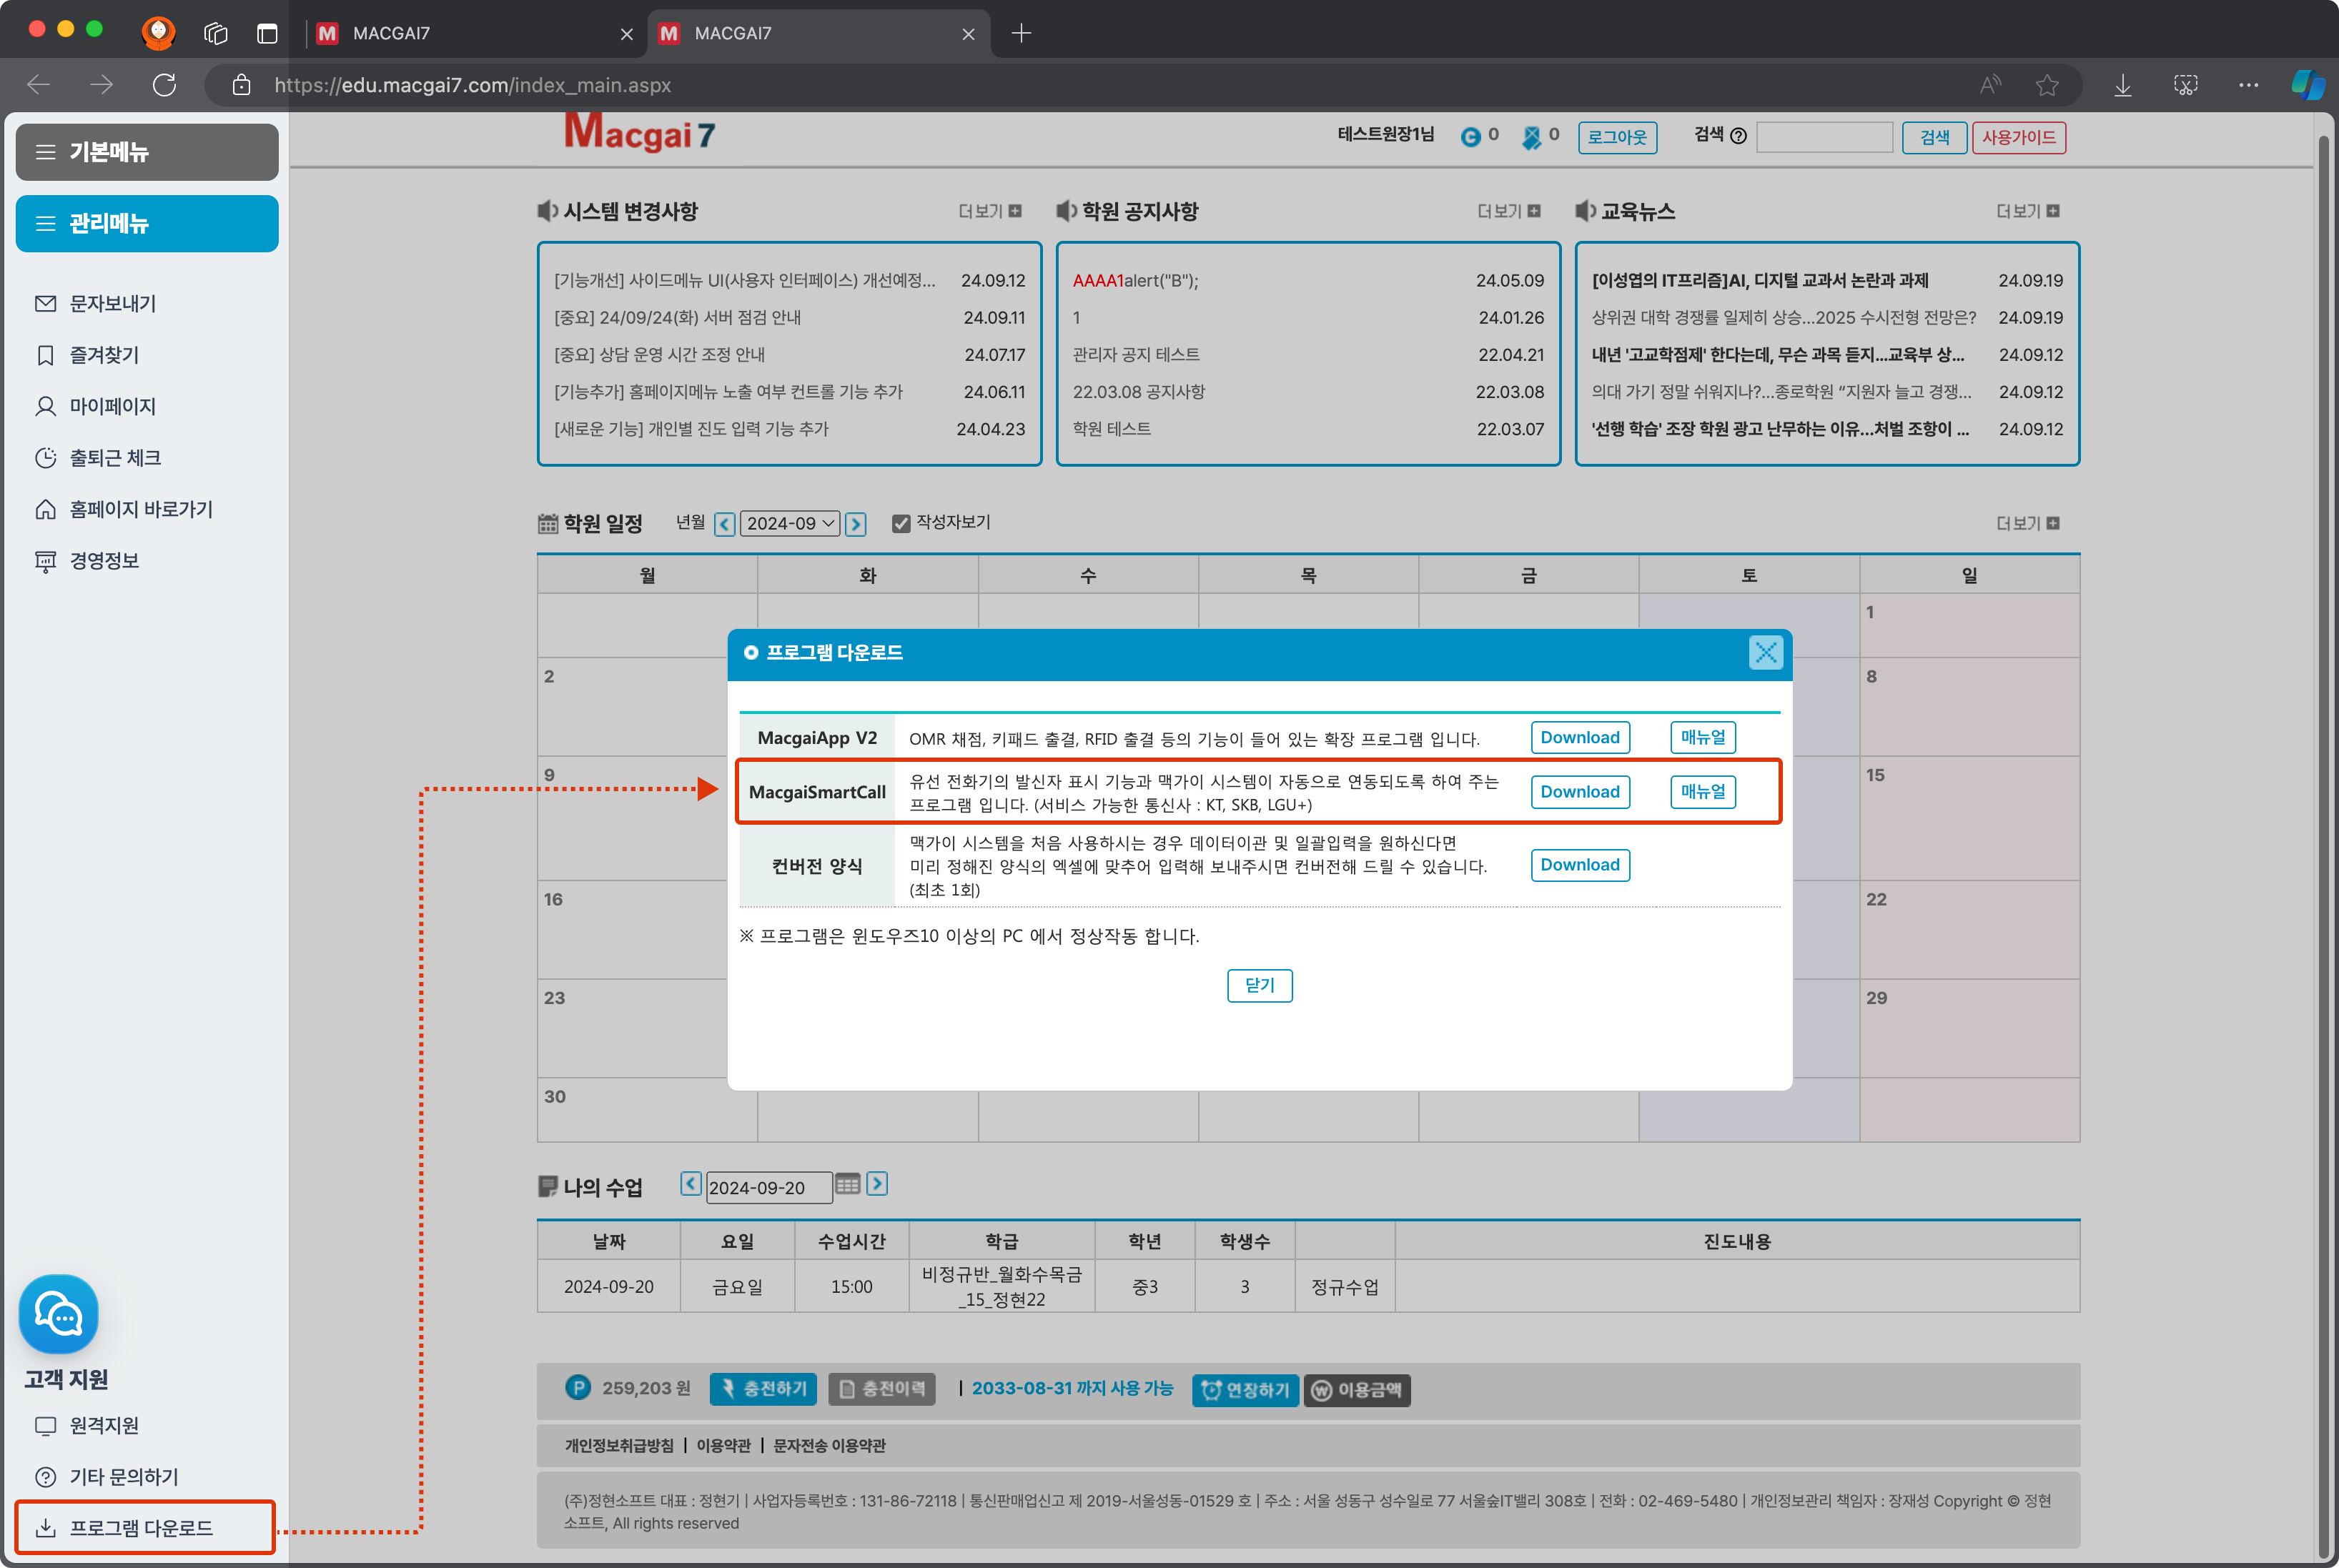Click the 충전하기 charge button
This screenshot has height=1568, width=2339.
(x=763, y=1389)
